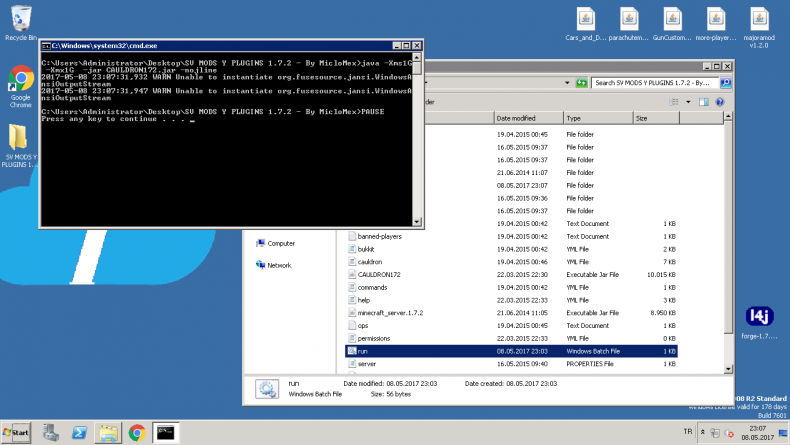The width and height of the screenshot is (790, 445).
Task: Click the network tray icon
Action: click(x=715, y=432)
